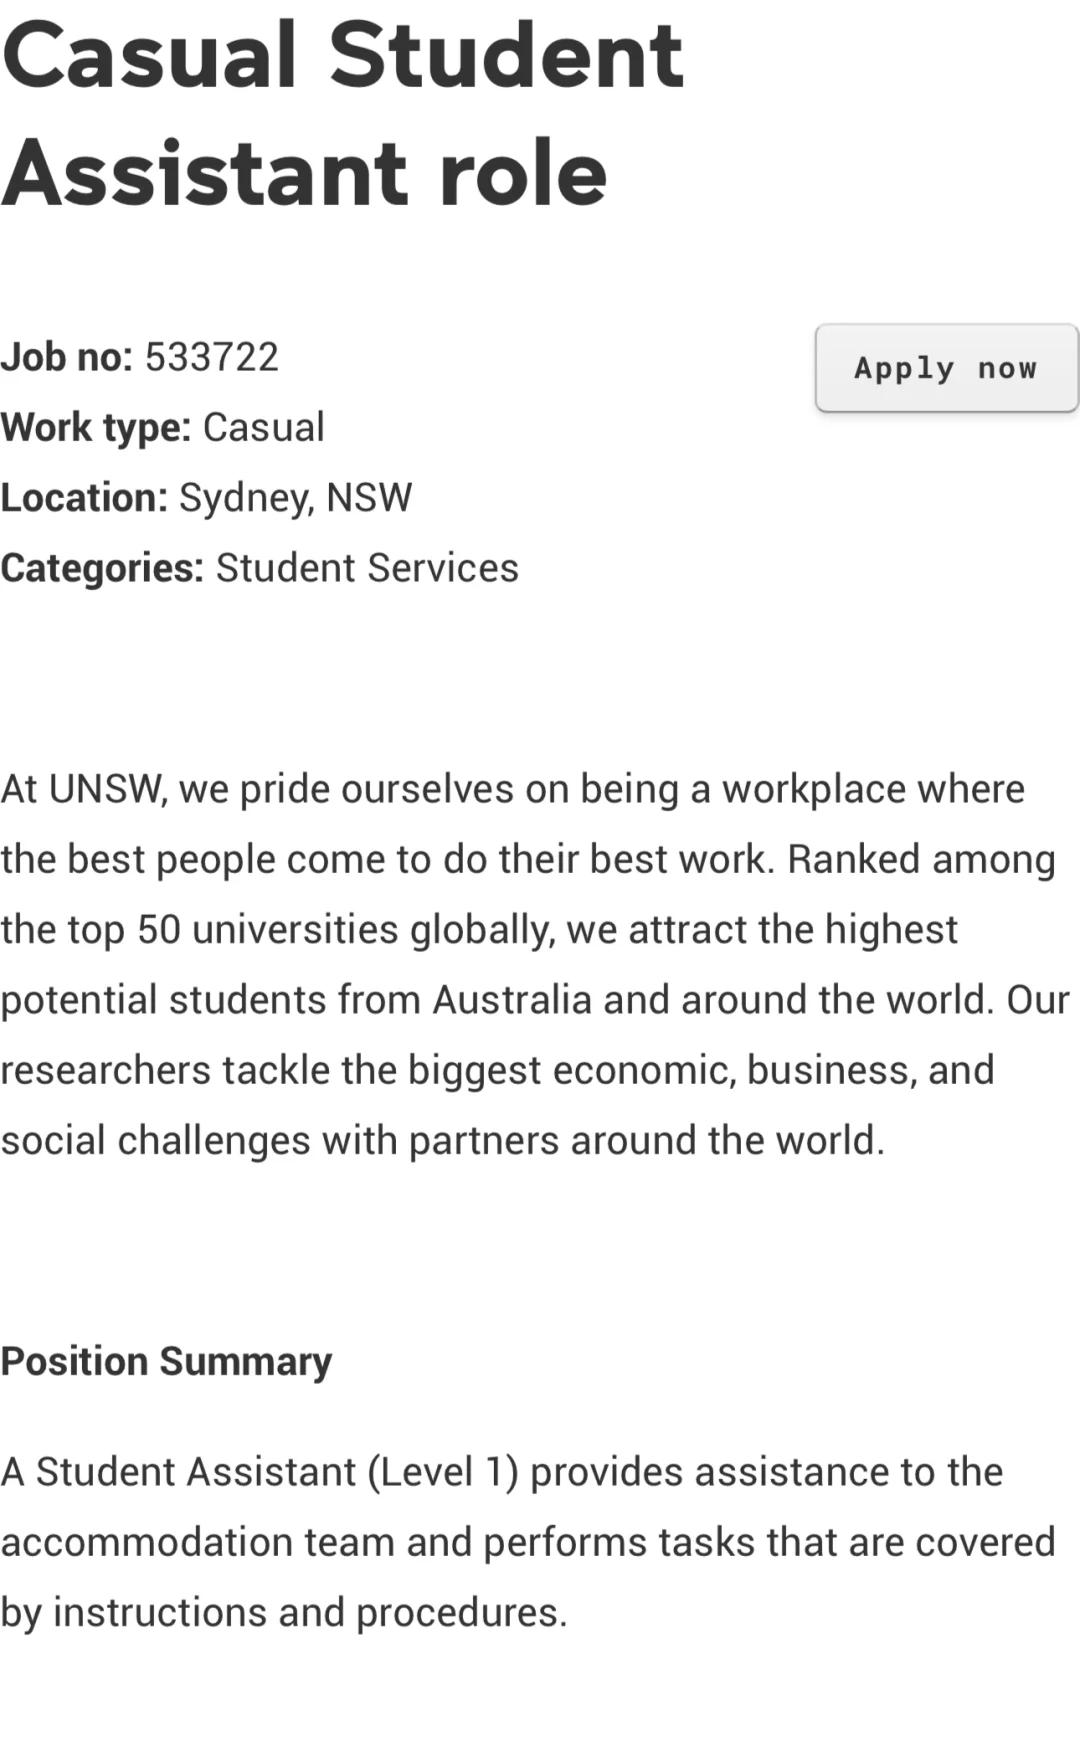
Task: Click the word Australia in the paragraph
Action: click(512, 1000)
